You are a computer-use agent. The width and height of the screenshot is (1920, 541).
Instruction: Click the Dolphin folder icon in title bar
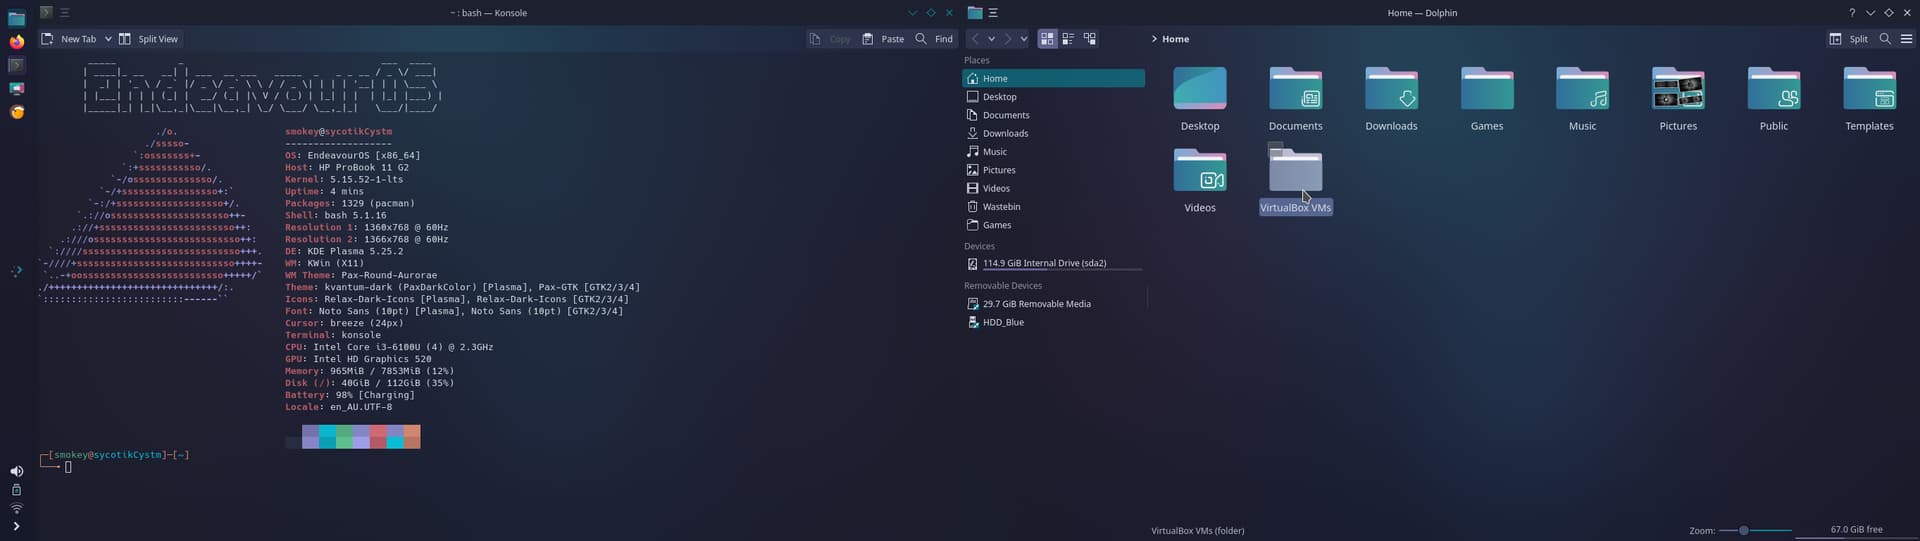click(975, 13)
